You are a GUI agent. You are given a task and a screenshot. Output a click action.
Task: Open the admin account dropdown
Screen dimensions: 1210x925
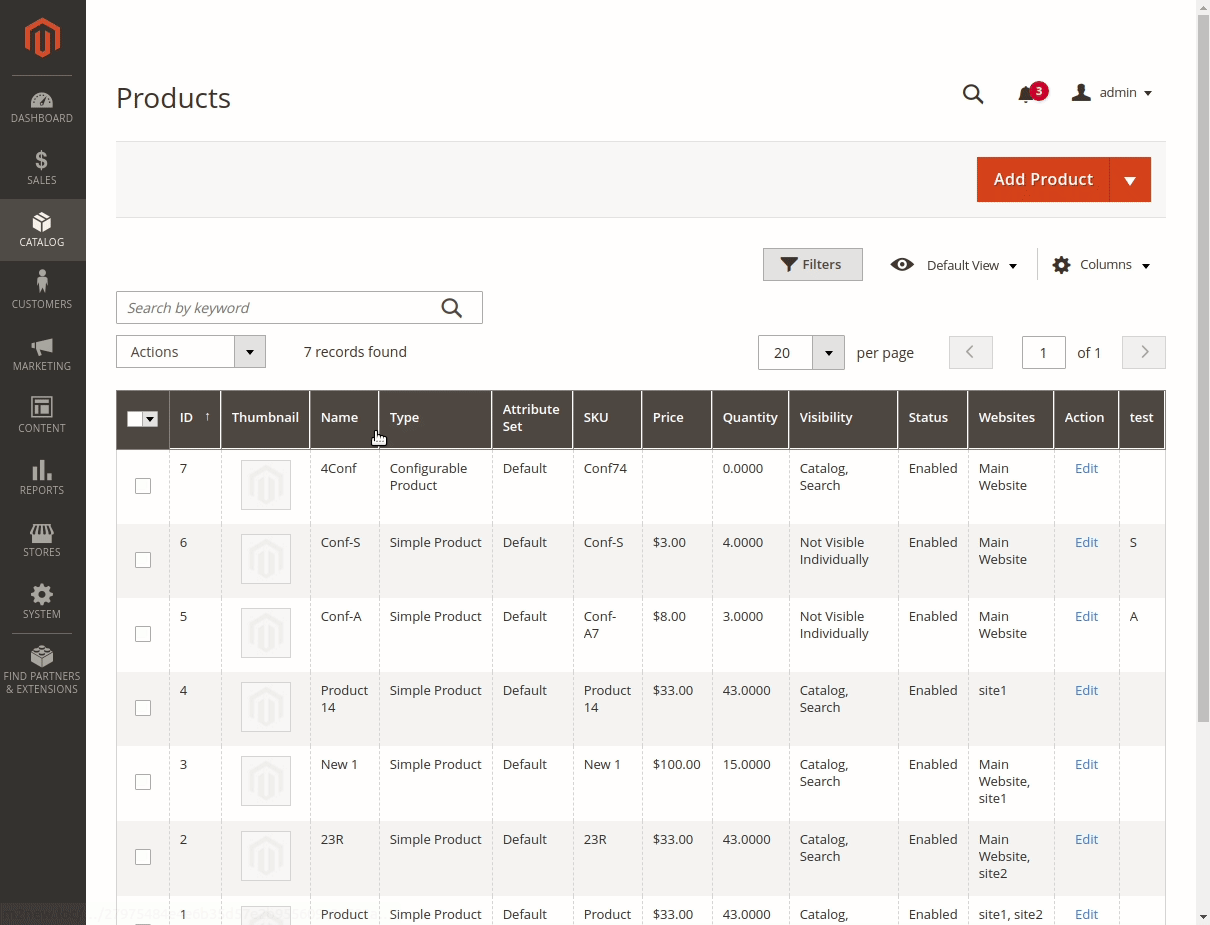[x=1112, y=93]
